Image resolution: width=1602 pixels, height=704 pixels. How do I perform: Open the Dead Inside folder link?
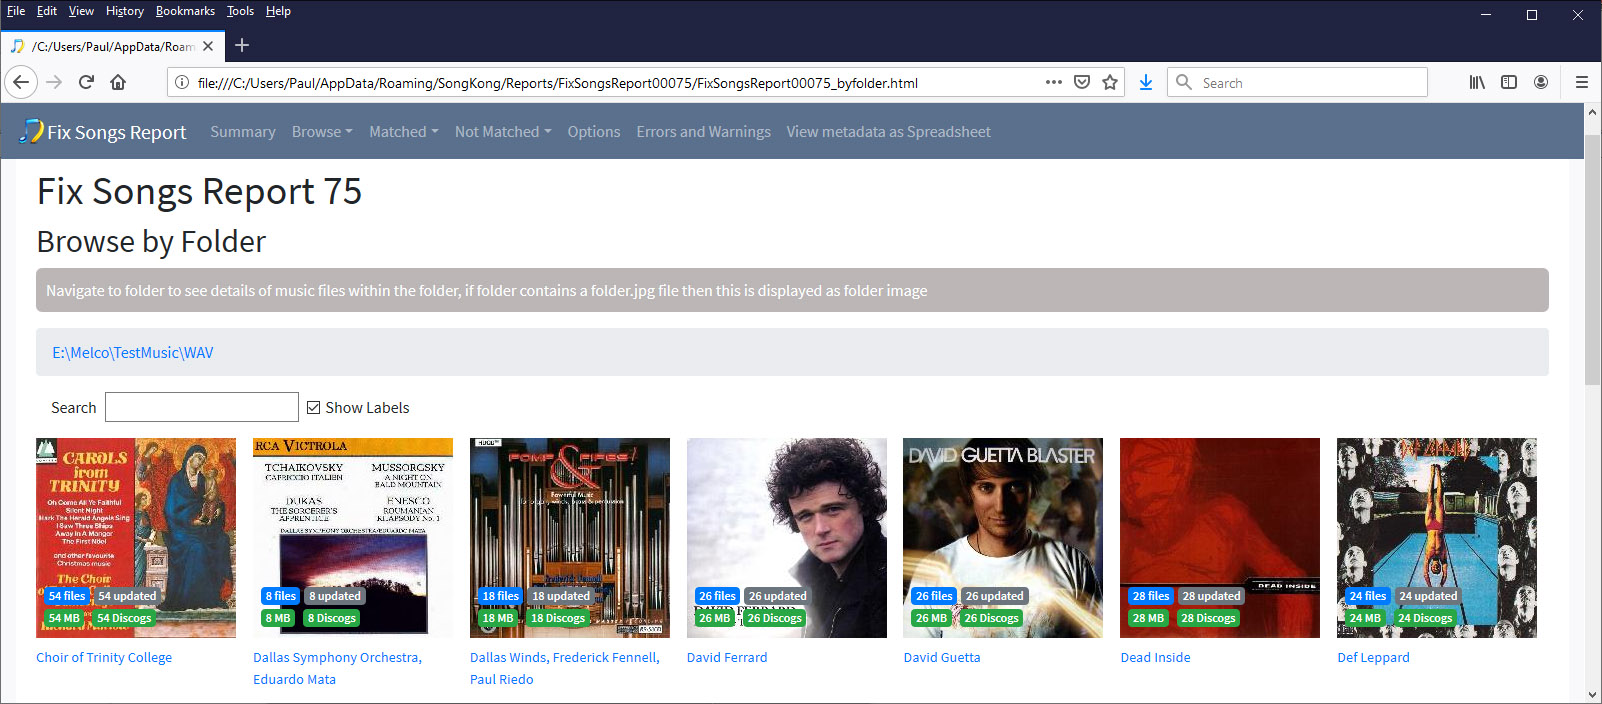point(1156,658)
